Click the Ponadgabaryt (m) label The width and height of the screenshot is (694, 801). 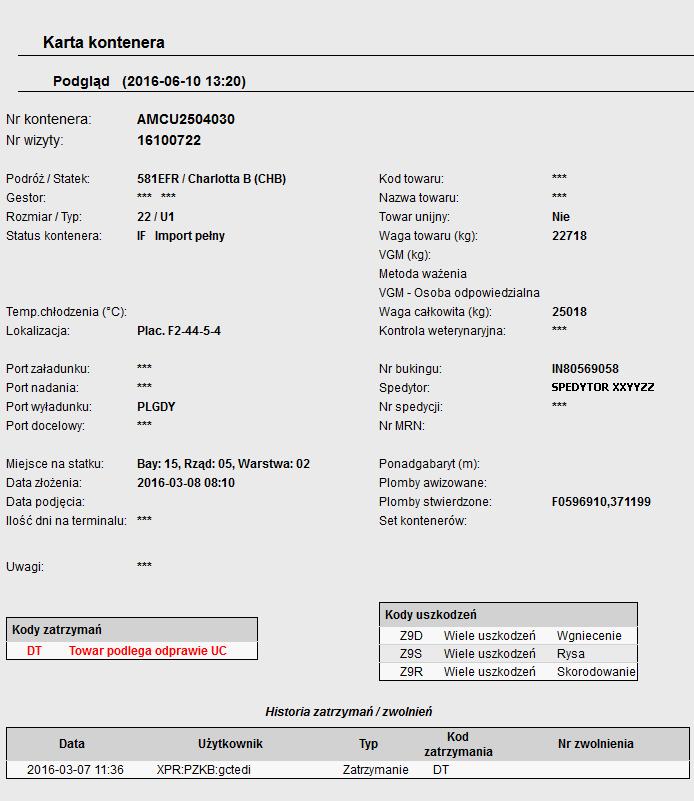(429, 464)
